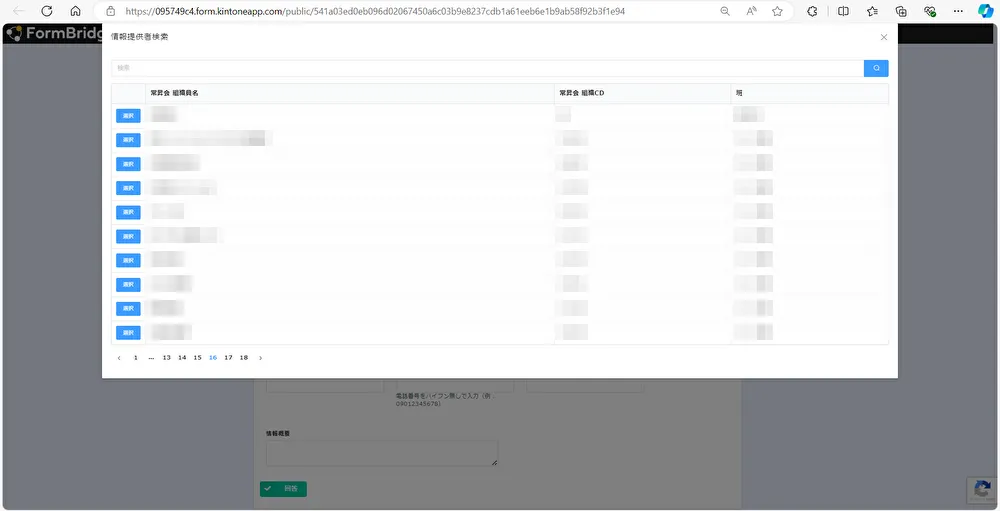
Task: Go to browser home page icon
Action: click(75, 11)
